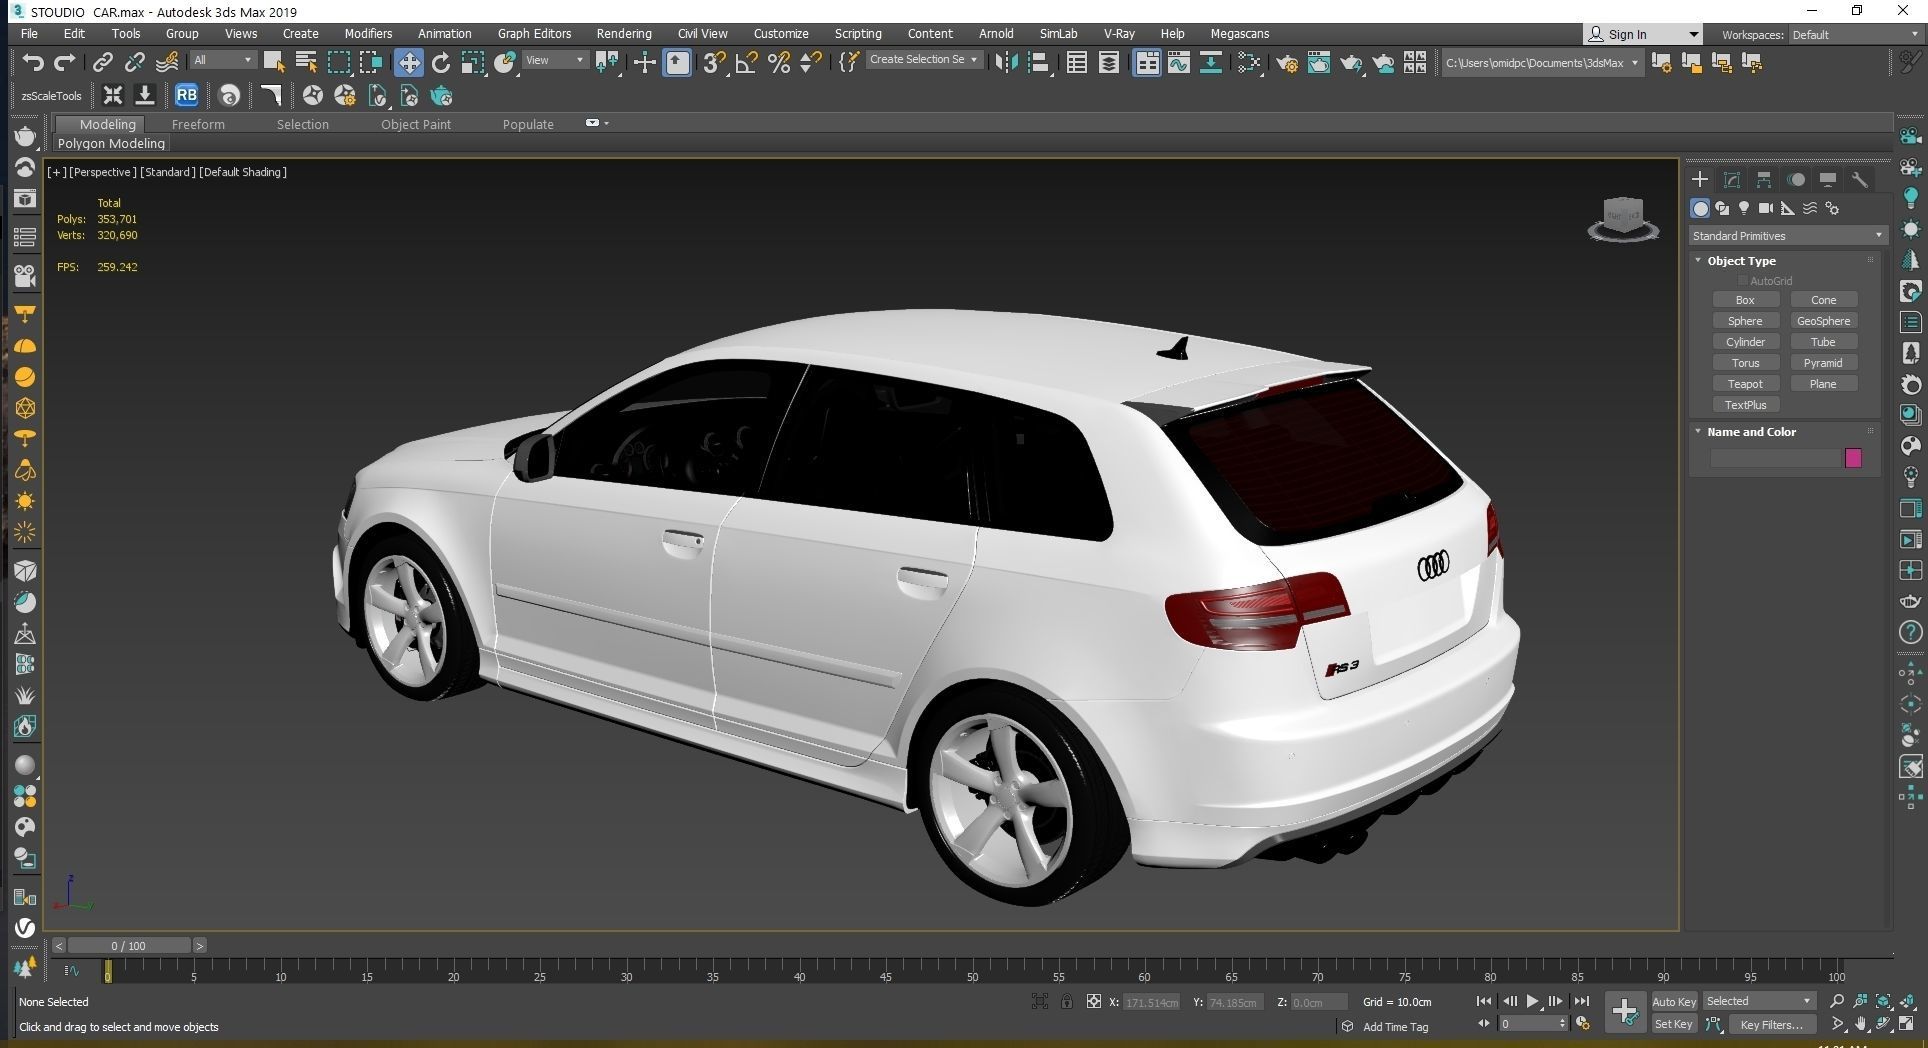This screenshot has height=1048, width=1928.
Task: Click the GeoSphere primitive button
Action: (x=1823, y=321)
